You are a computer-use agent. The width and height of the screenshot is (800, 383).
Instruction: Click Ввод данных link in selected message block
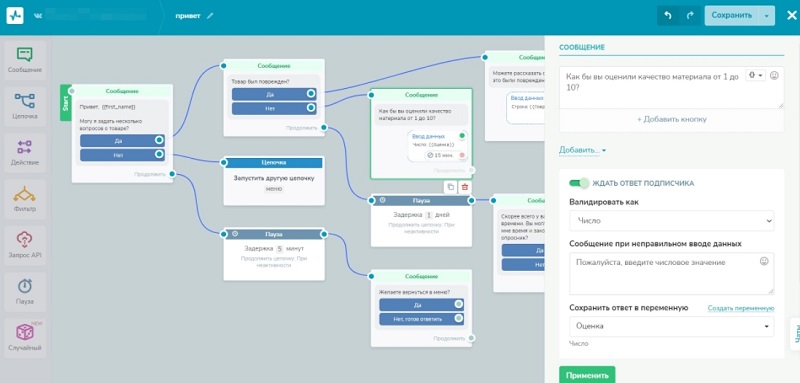click(428, 137)
